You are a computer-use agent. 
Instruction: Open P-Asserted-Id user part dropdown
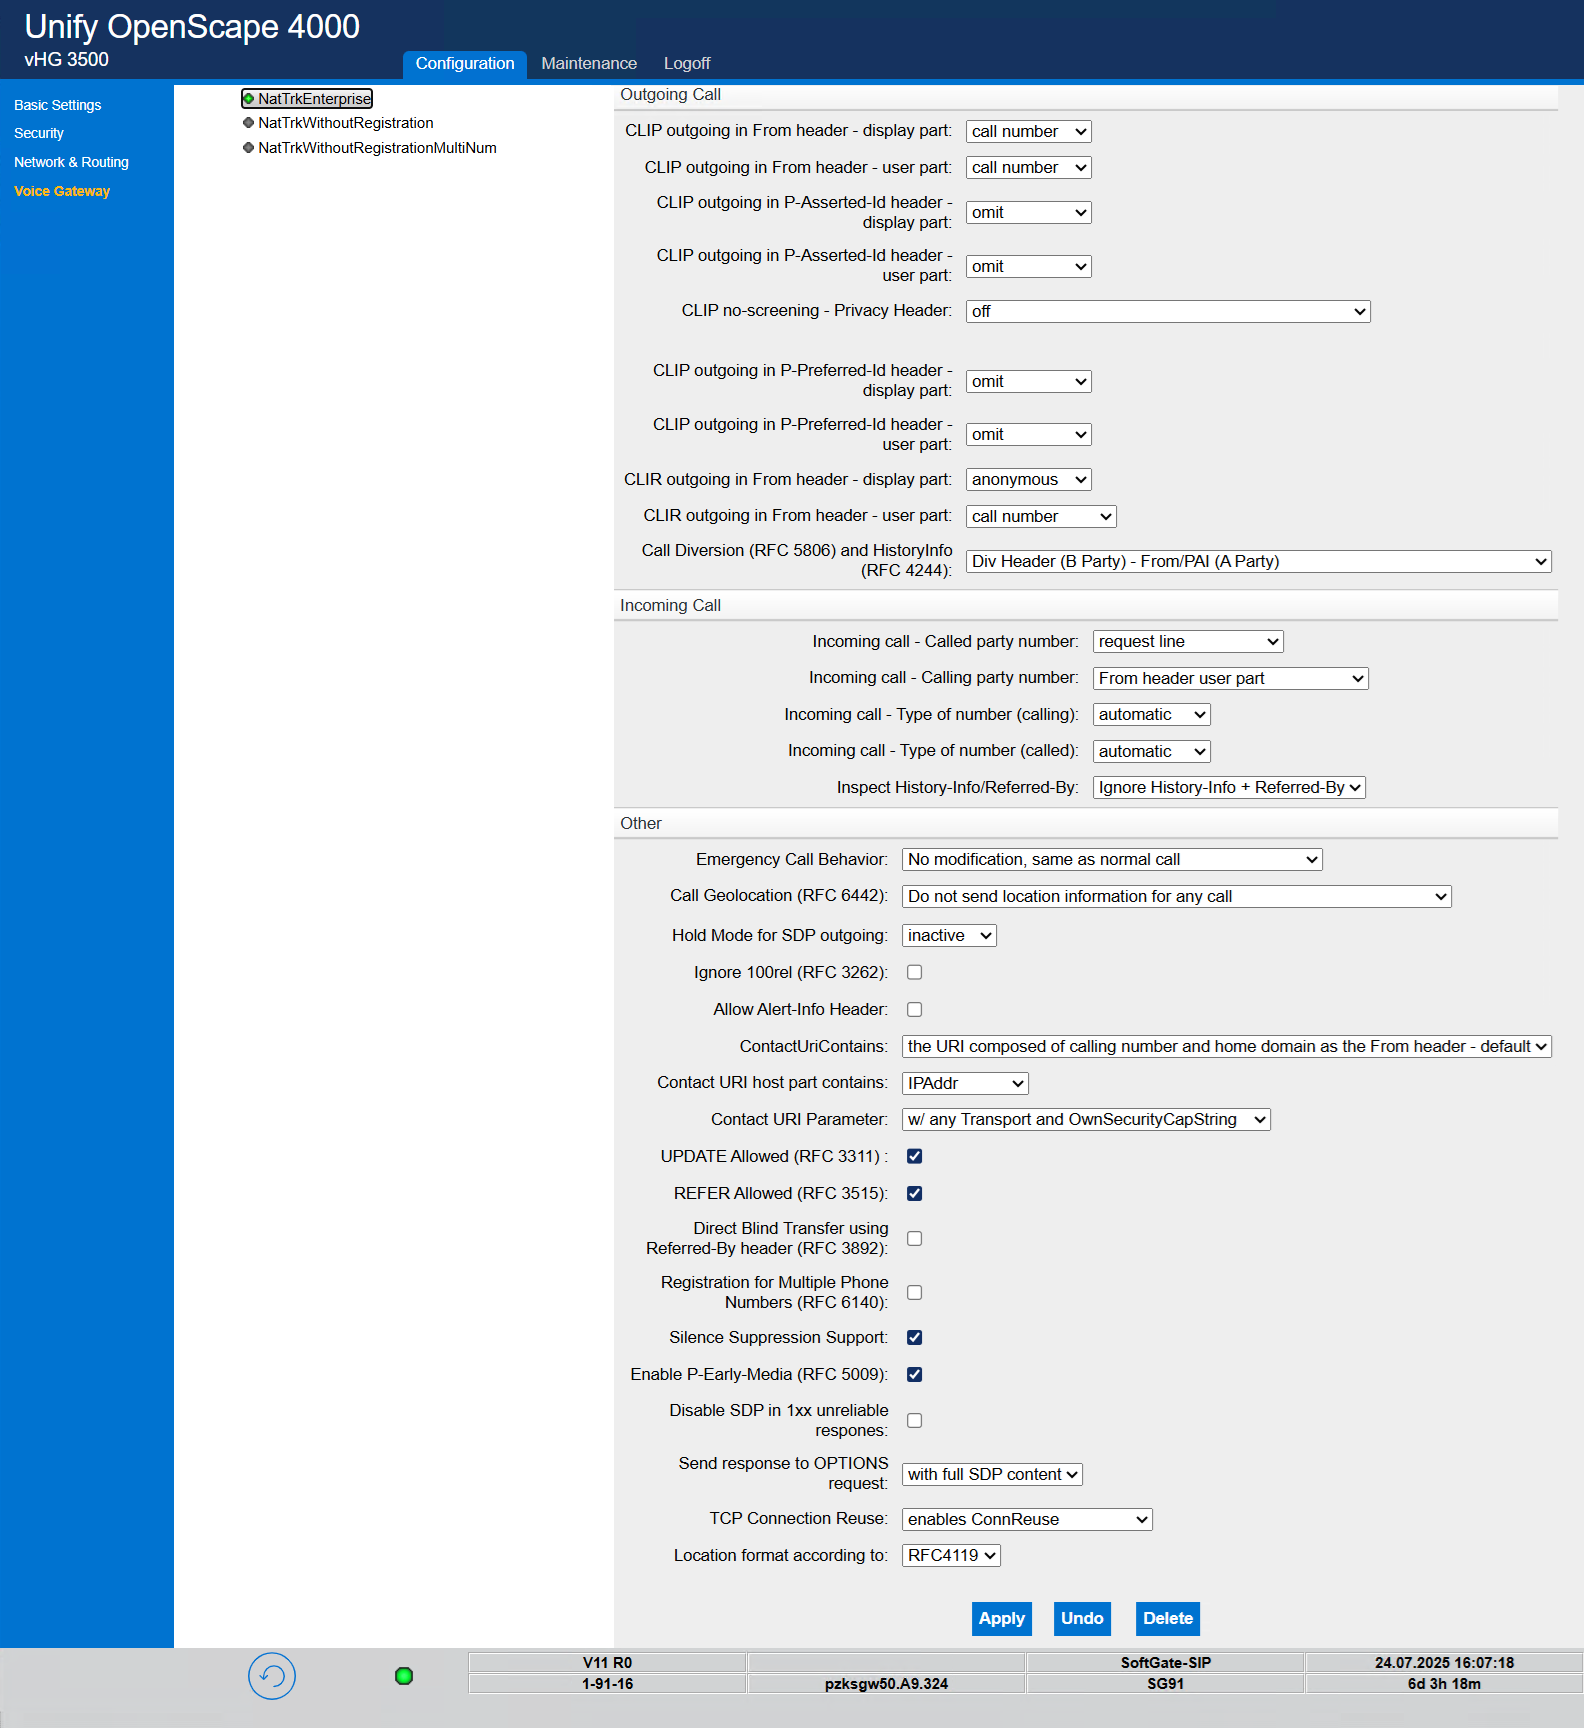(x=1028, y=266)
